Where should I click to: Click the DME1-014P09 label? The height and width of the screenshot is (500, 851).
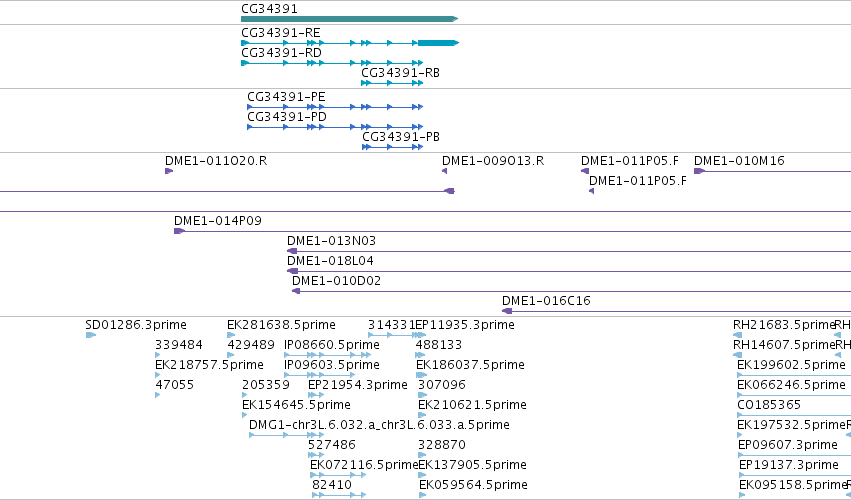[218, 221]
